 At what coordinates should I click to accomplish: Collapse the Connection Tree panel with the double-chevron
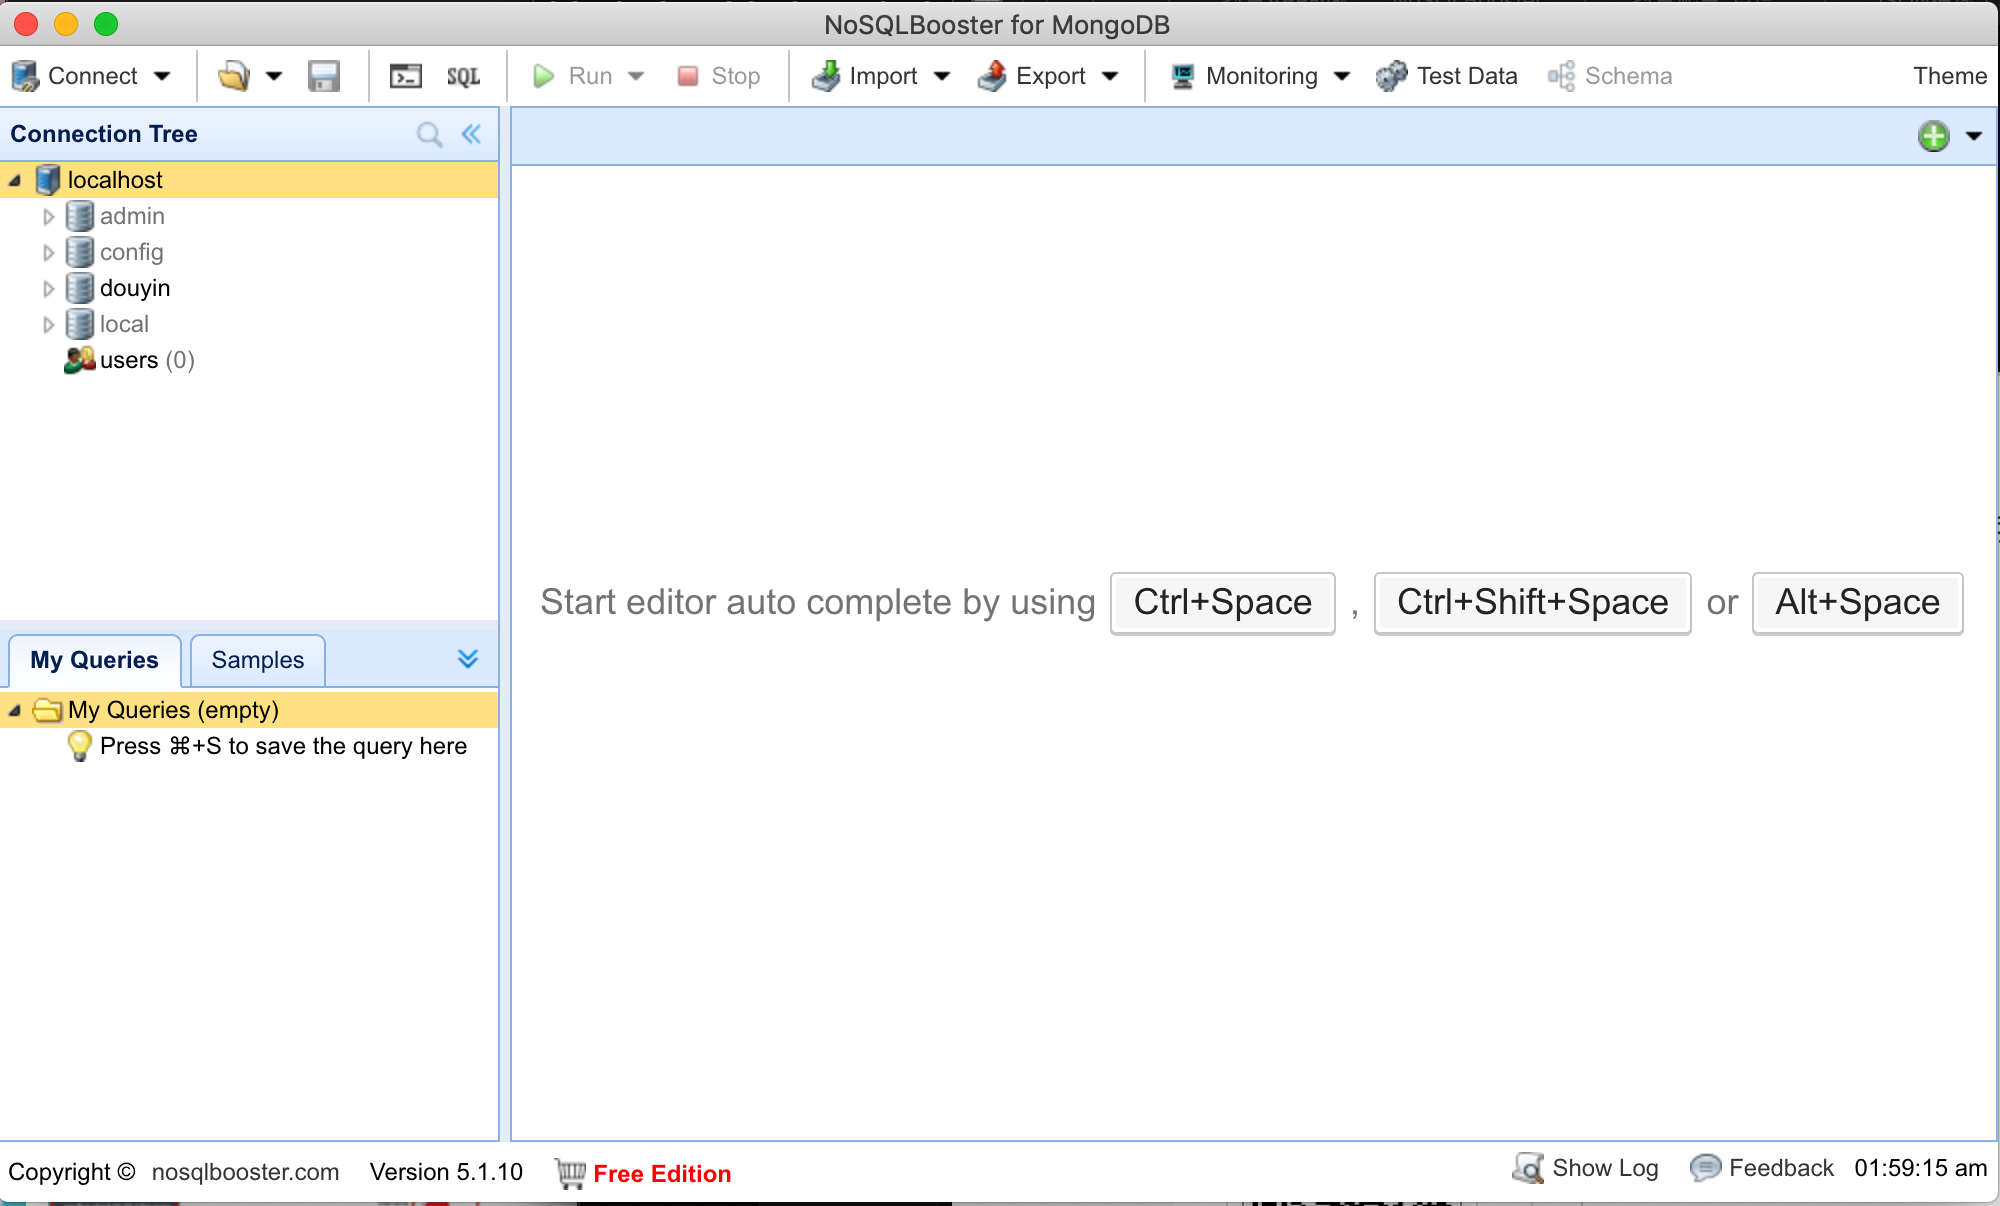471,134
